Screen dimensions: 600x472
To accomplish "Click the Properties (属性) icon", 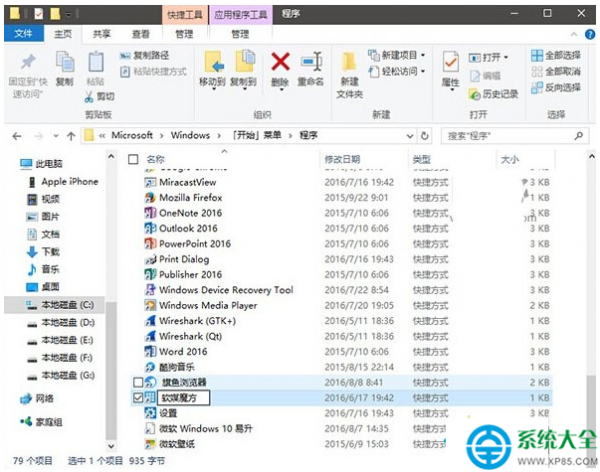I will click(x=450, y=62).
